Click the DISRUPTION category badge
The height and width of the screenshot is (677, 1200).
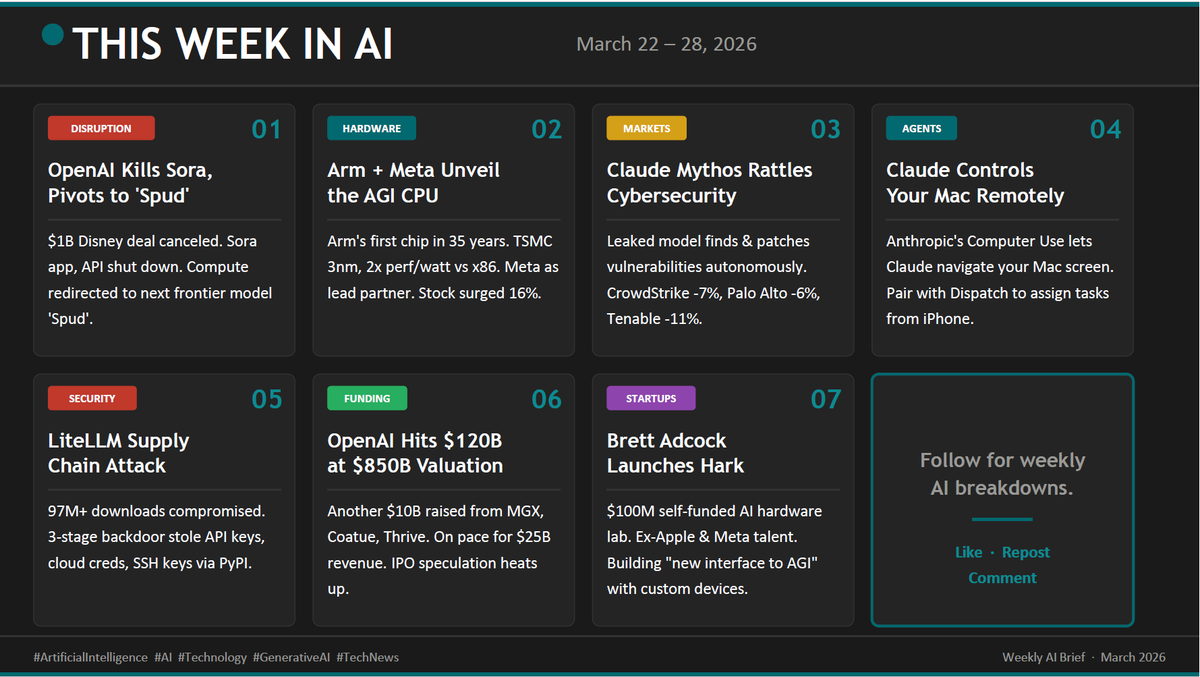[x=101, y=128]
